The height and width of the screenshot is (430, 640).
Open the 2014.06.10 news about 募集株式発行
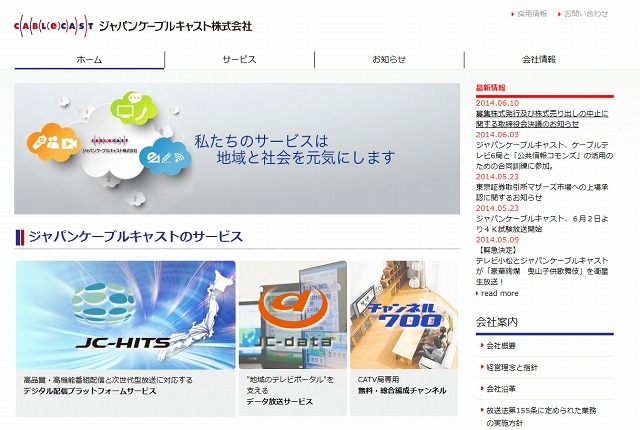tap(542, 119)
